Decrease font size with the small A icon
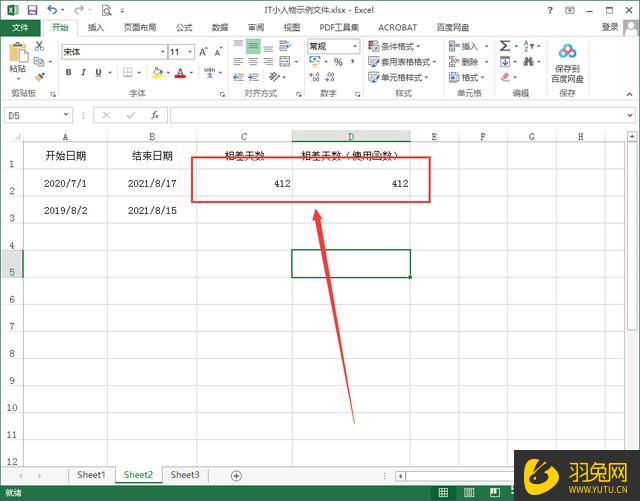 pos(218,52)
